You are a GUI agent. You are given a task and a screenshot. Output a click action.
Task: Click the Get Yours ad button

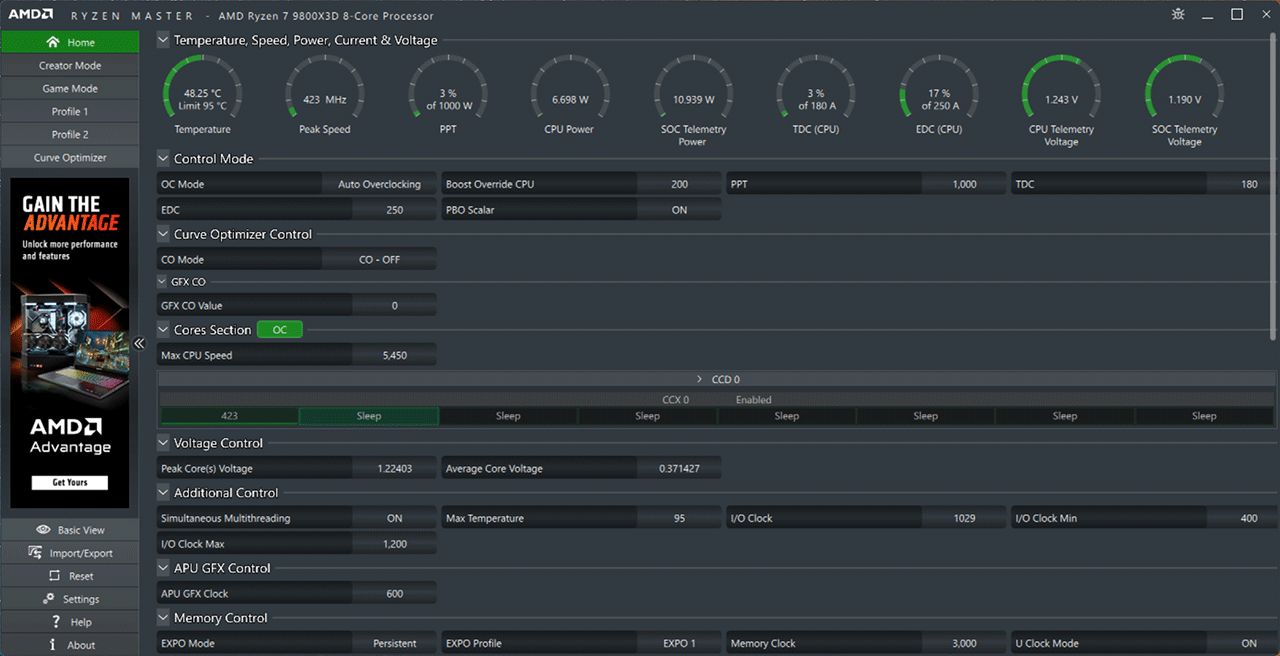tap(70, 482)
